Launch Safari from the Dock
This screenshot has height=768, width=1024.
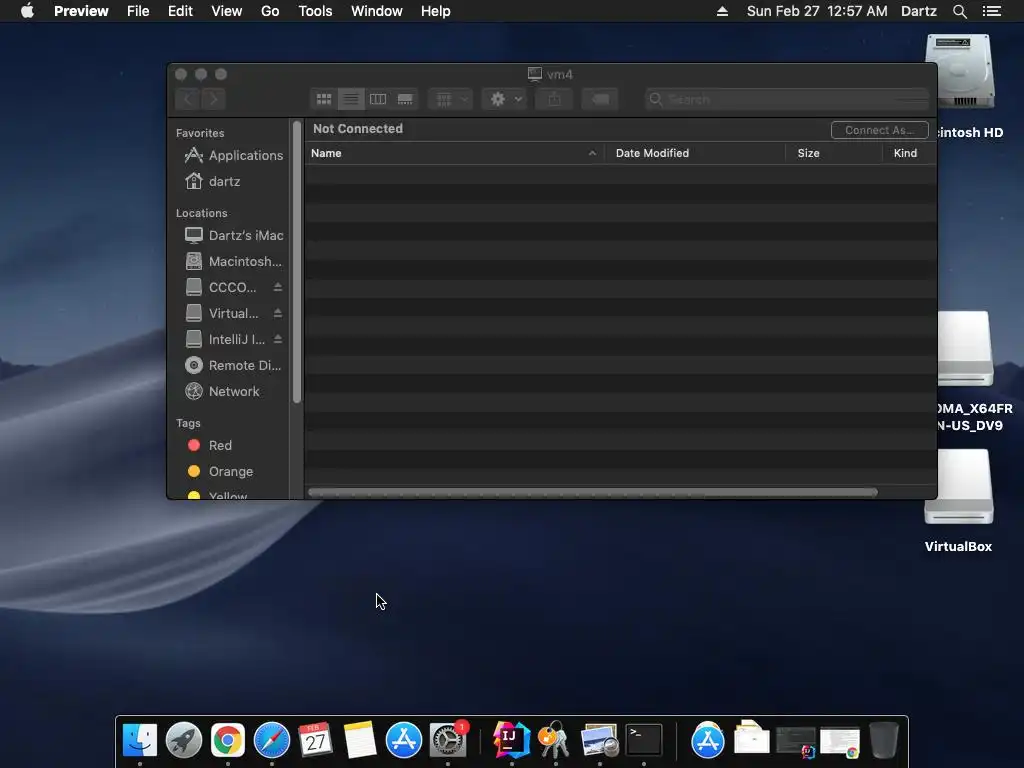click(272, 741)
